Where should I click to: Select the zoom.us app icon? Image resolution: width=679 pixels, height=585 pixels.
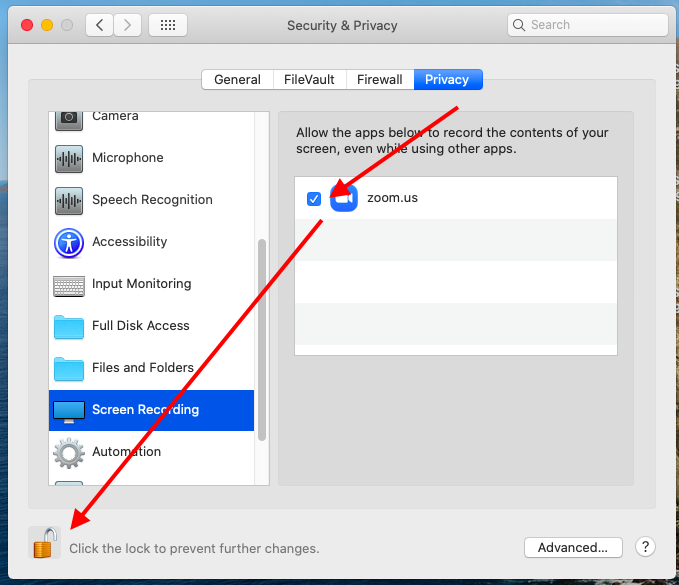(x=344, y=199)
